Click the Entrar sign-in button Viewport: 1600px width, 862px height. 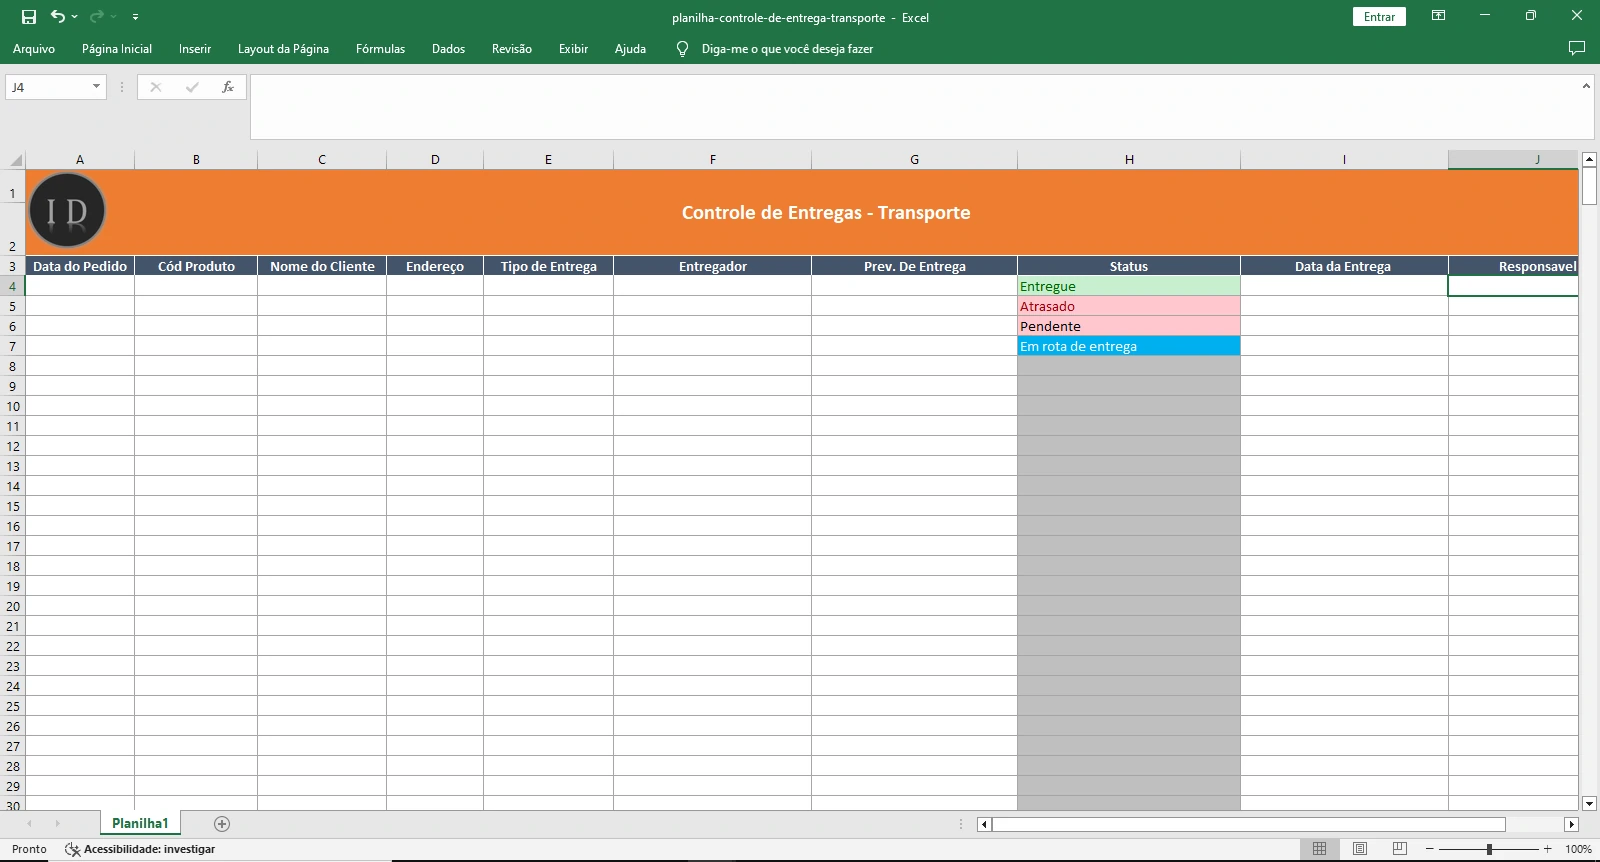pyautogui.click(x=1379, y=17)
